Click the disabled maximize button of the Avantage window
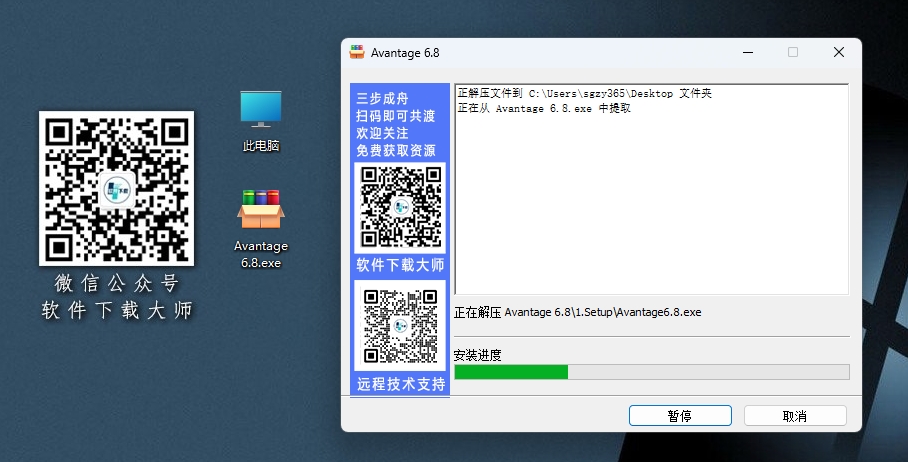This screenshot has height=462, width=908. pos(793,52)
